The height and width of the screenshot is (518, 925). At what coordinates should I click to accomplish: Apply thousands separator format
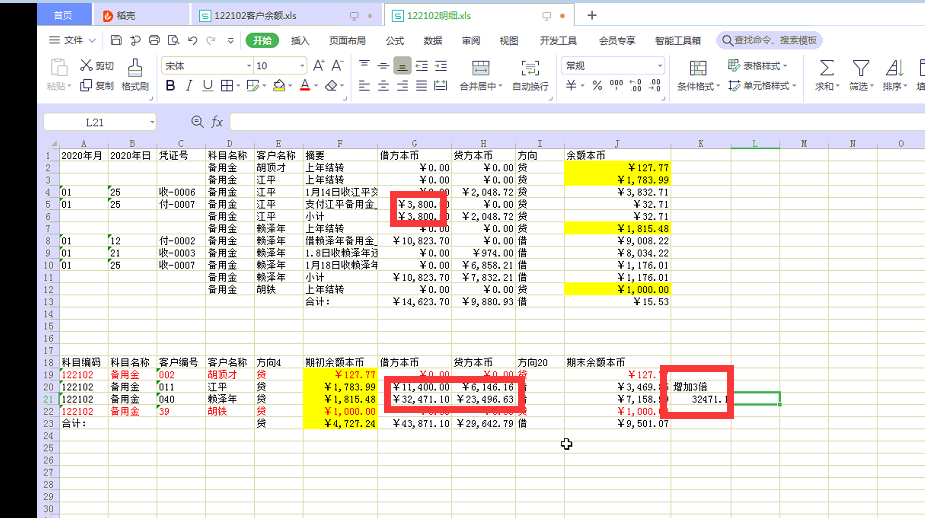pyautogui.click(x=616, y=86)
